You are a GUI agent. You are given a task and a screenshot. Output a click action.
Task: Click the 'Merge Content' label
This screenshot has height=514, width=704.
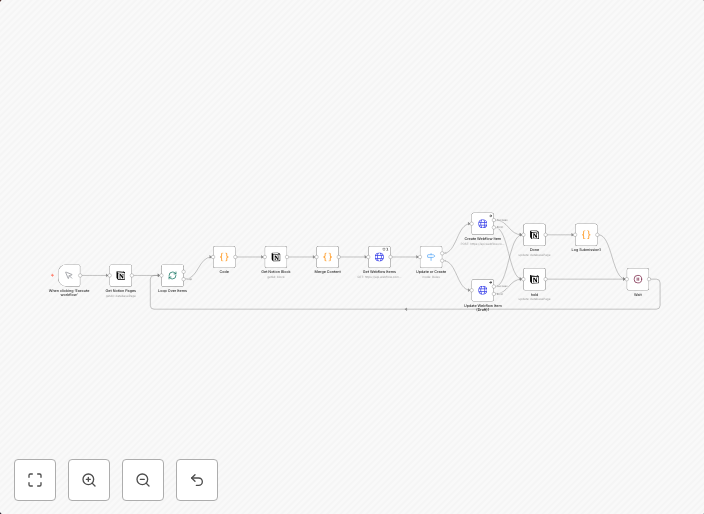pyautogui.click(x=327, y=272)
